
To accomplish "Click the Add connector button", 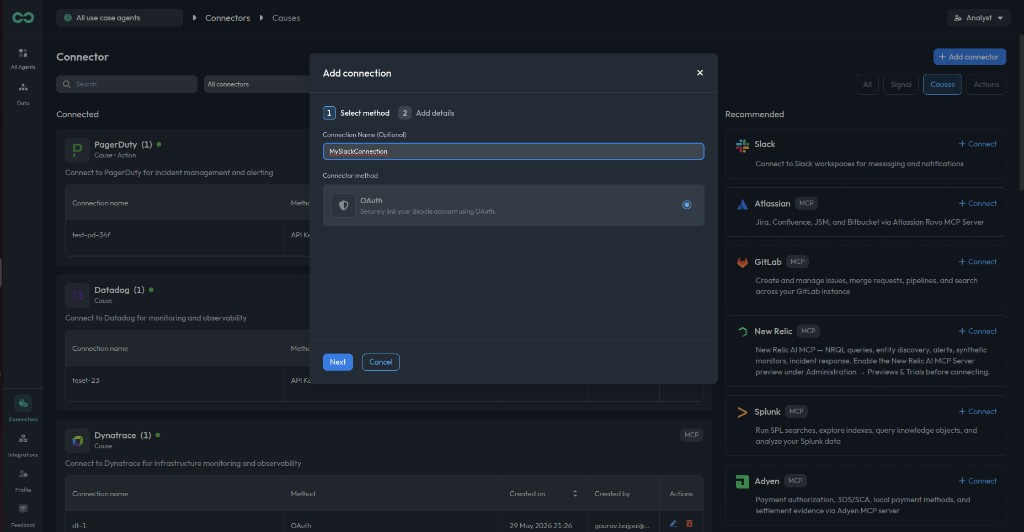I will click(969, 57).
